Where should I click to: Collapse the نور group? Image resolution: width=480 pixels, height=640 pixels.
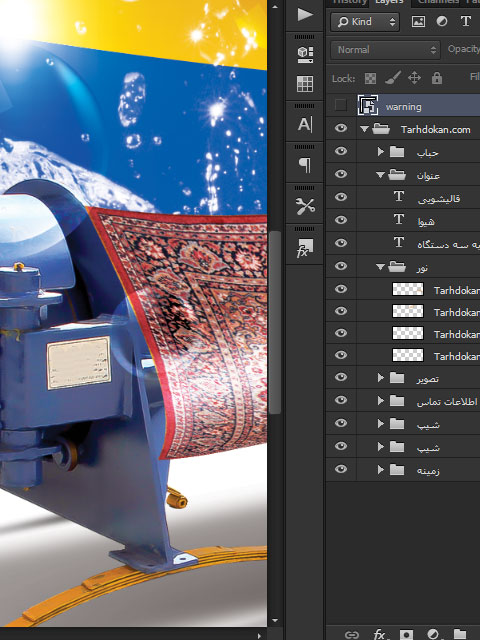pyautogui.click(x=380, y=267)
